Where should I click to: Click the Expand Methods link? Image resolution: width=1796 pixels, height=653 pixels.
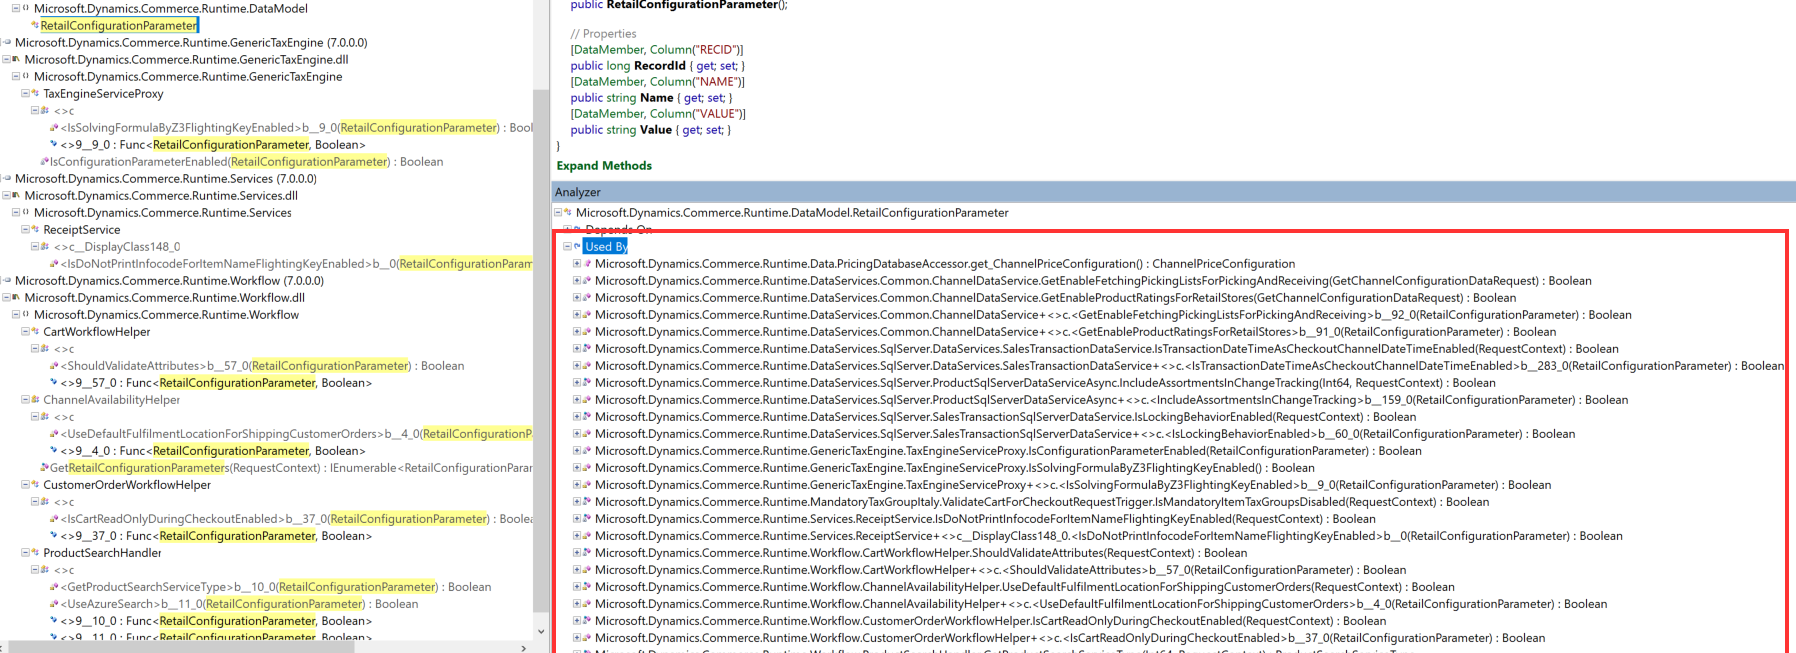tap(604, 166)
